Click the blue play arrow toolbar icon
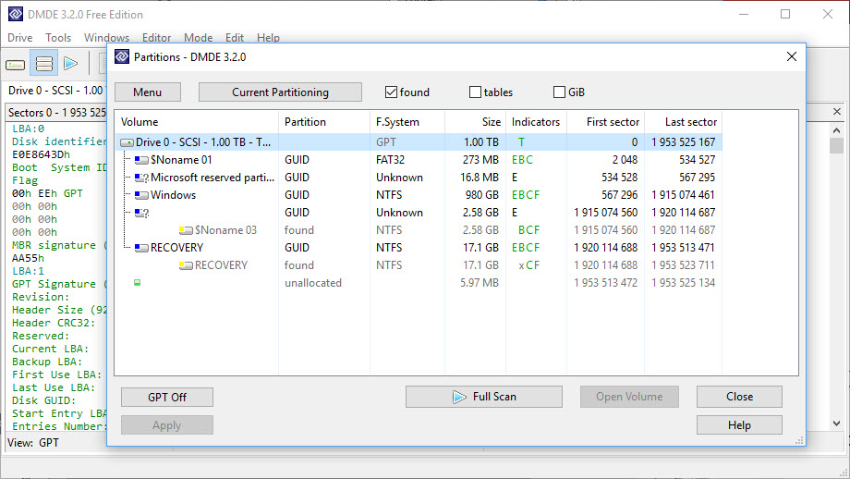 click(71, 64)
